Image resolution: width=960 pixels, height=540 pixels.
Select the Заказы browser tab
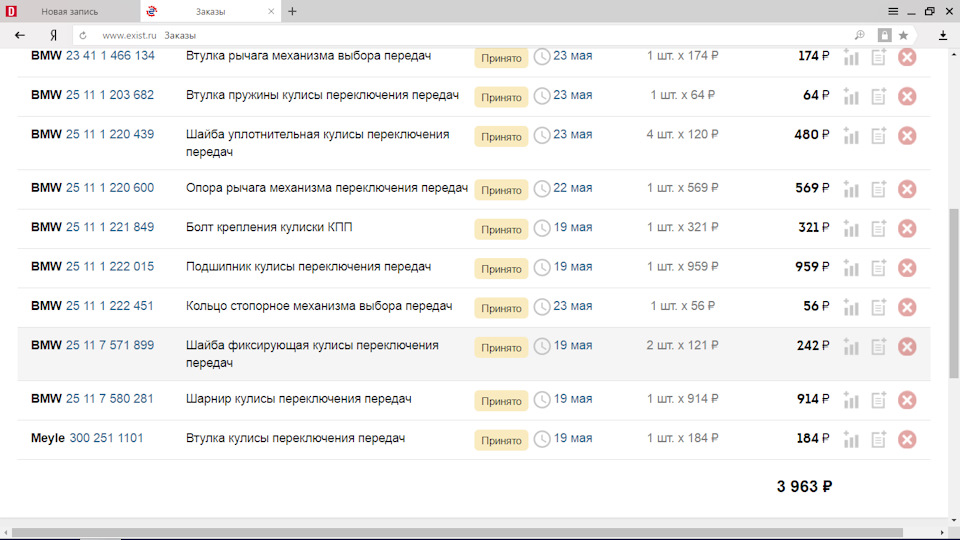pos(211,11)
